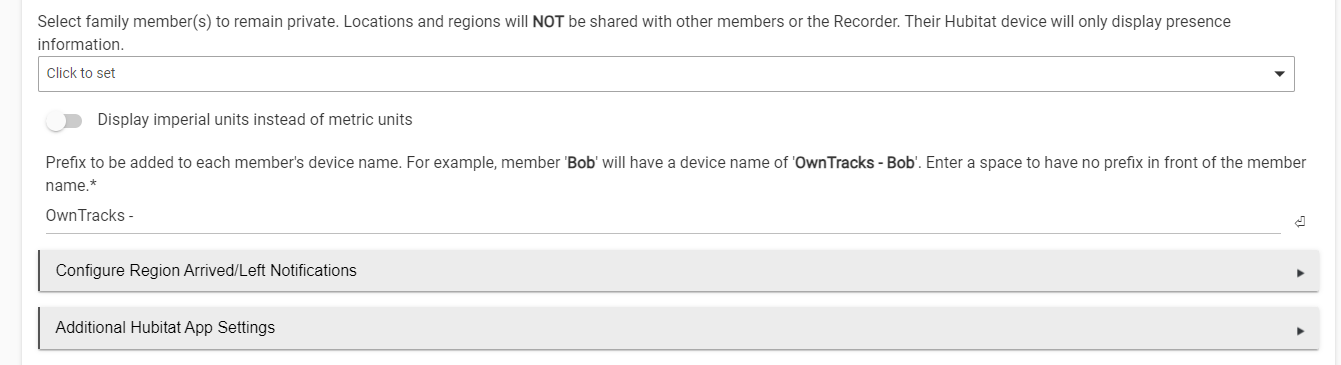
Task: Enable the imperial units toggle switch
Action: click(x=64, y=121)
